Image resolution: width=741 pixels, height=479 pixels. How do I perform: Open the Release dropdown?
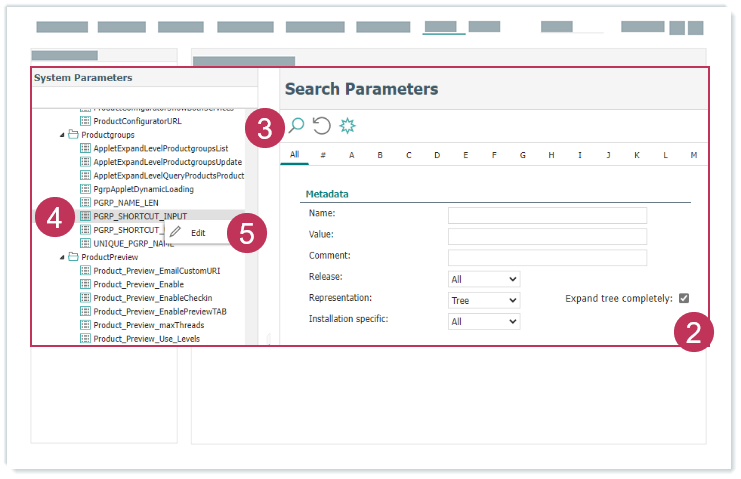coord(484,279)
